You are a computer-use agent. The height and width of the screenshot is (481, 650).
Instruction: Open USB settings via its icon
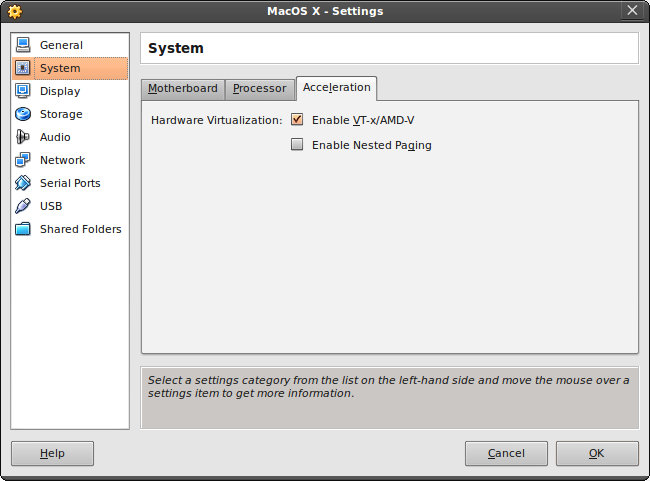pyautogui.click(x=23, y=206)
